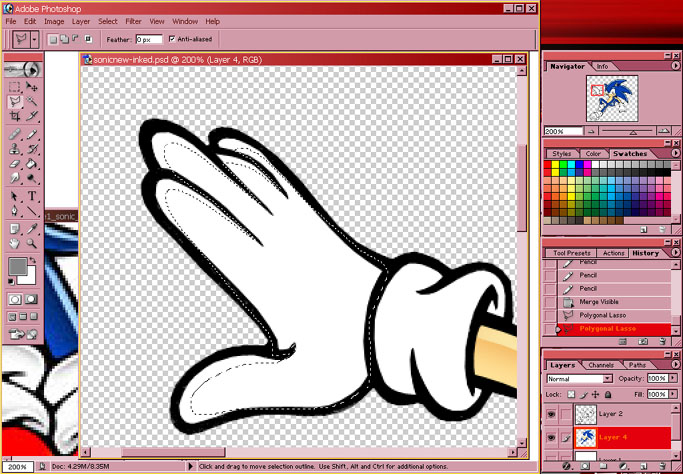The image size is (683, 474).
Task: Select Merge Visible history state
Action: click(614, 302)
